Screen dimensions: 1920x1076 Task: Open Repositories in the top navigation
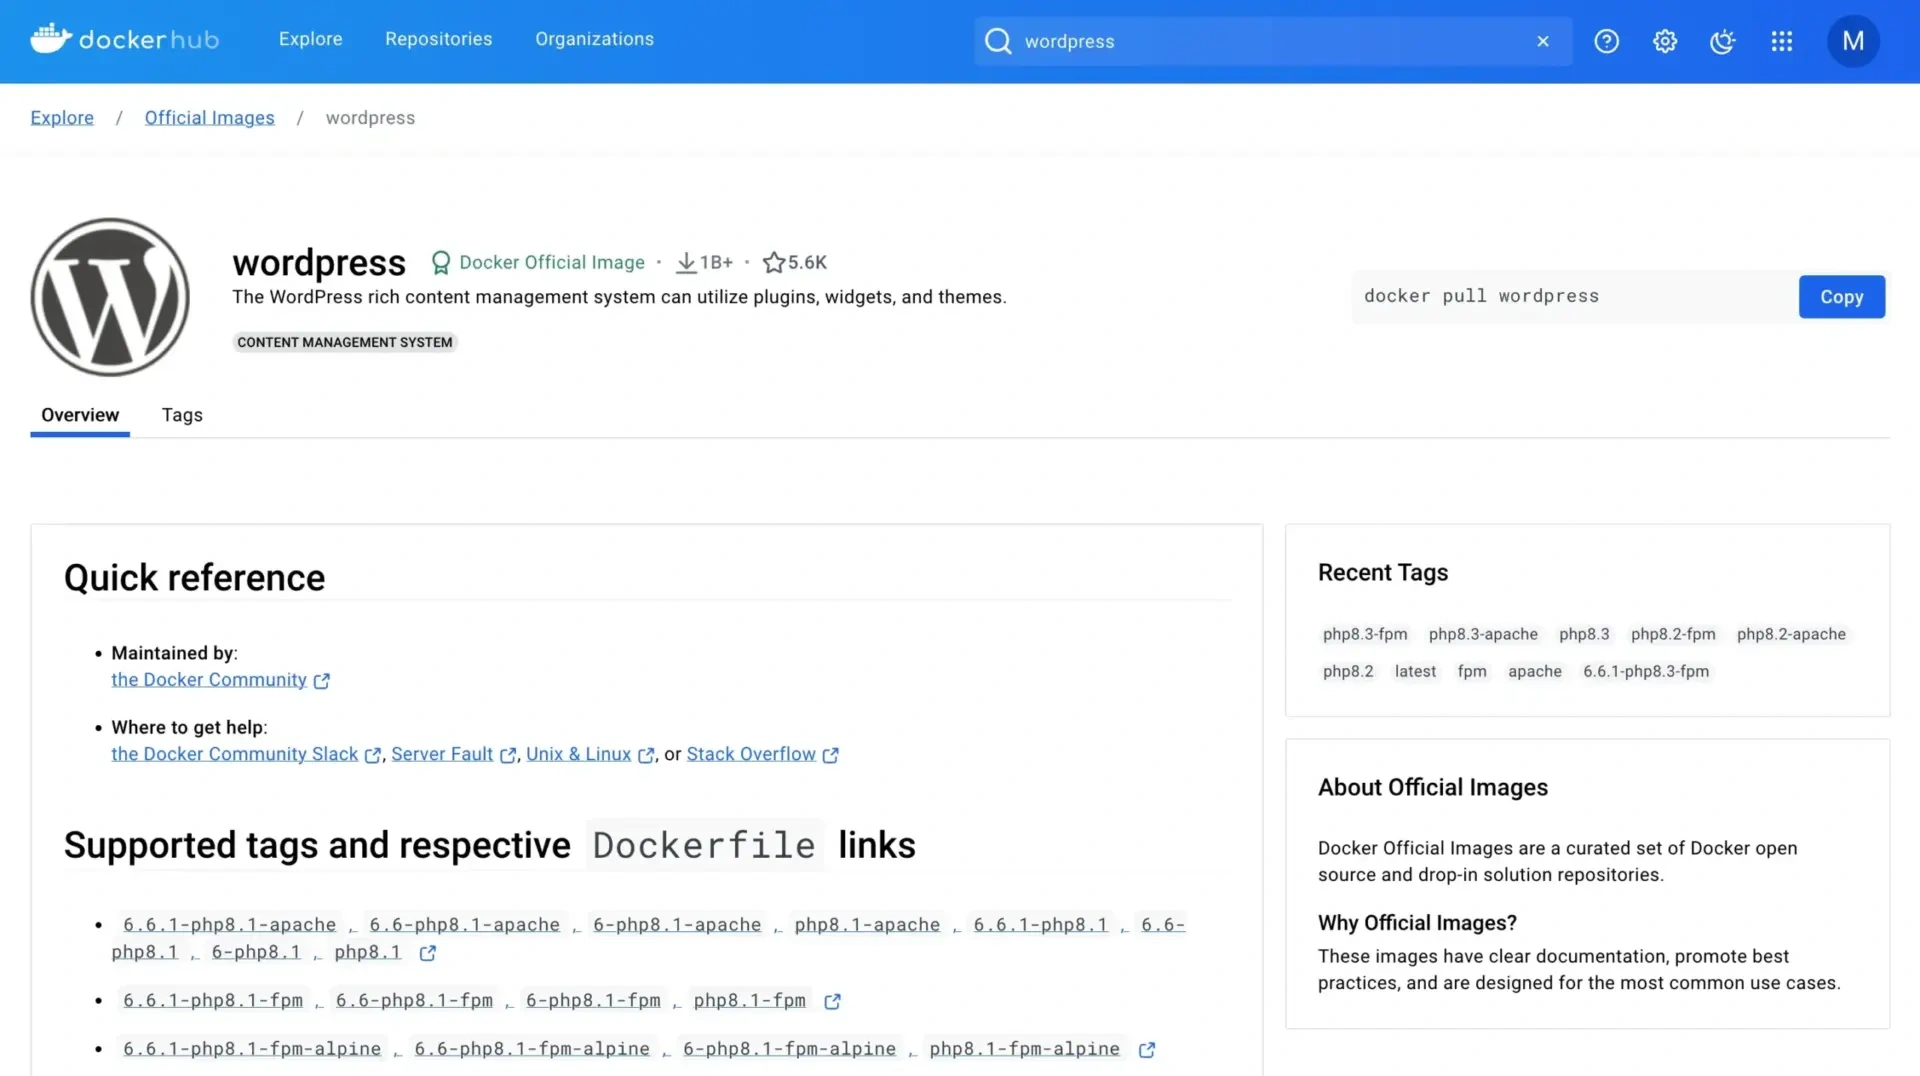click(x=438, y=39)
